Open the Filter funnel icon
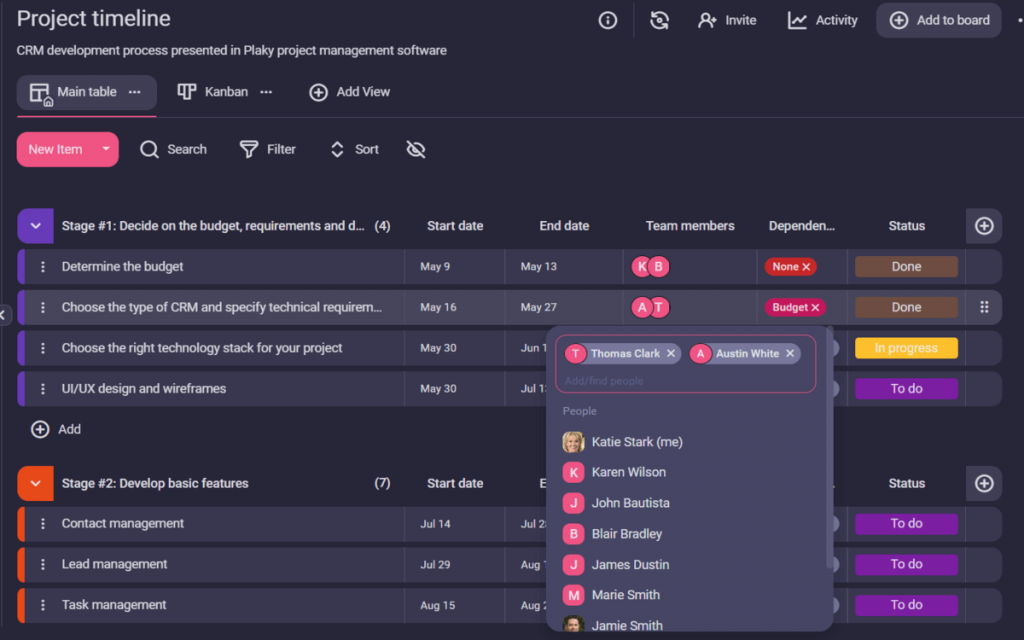The image size is (1024, 640). pos(249,149)
